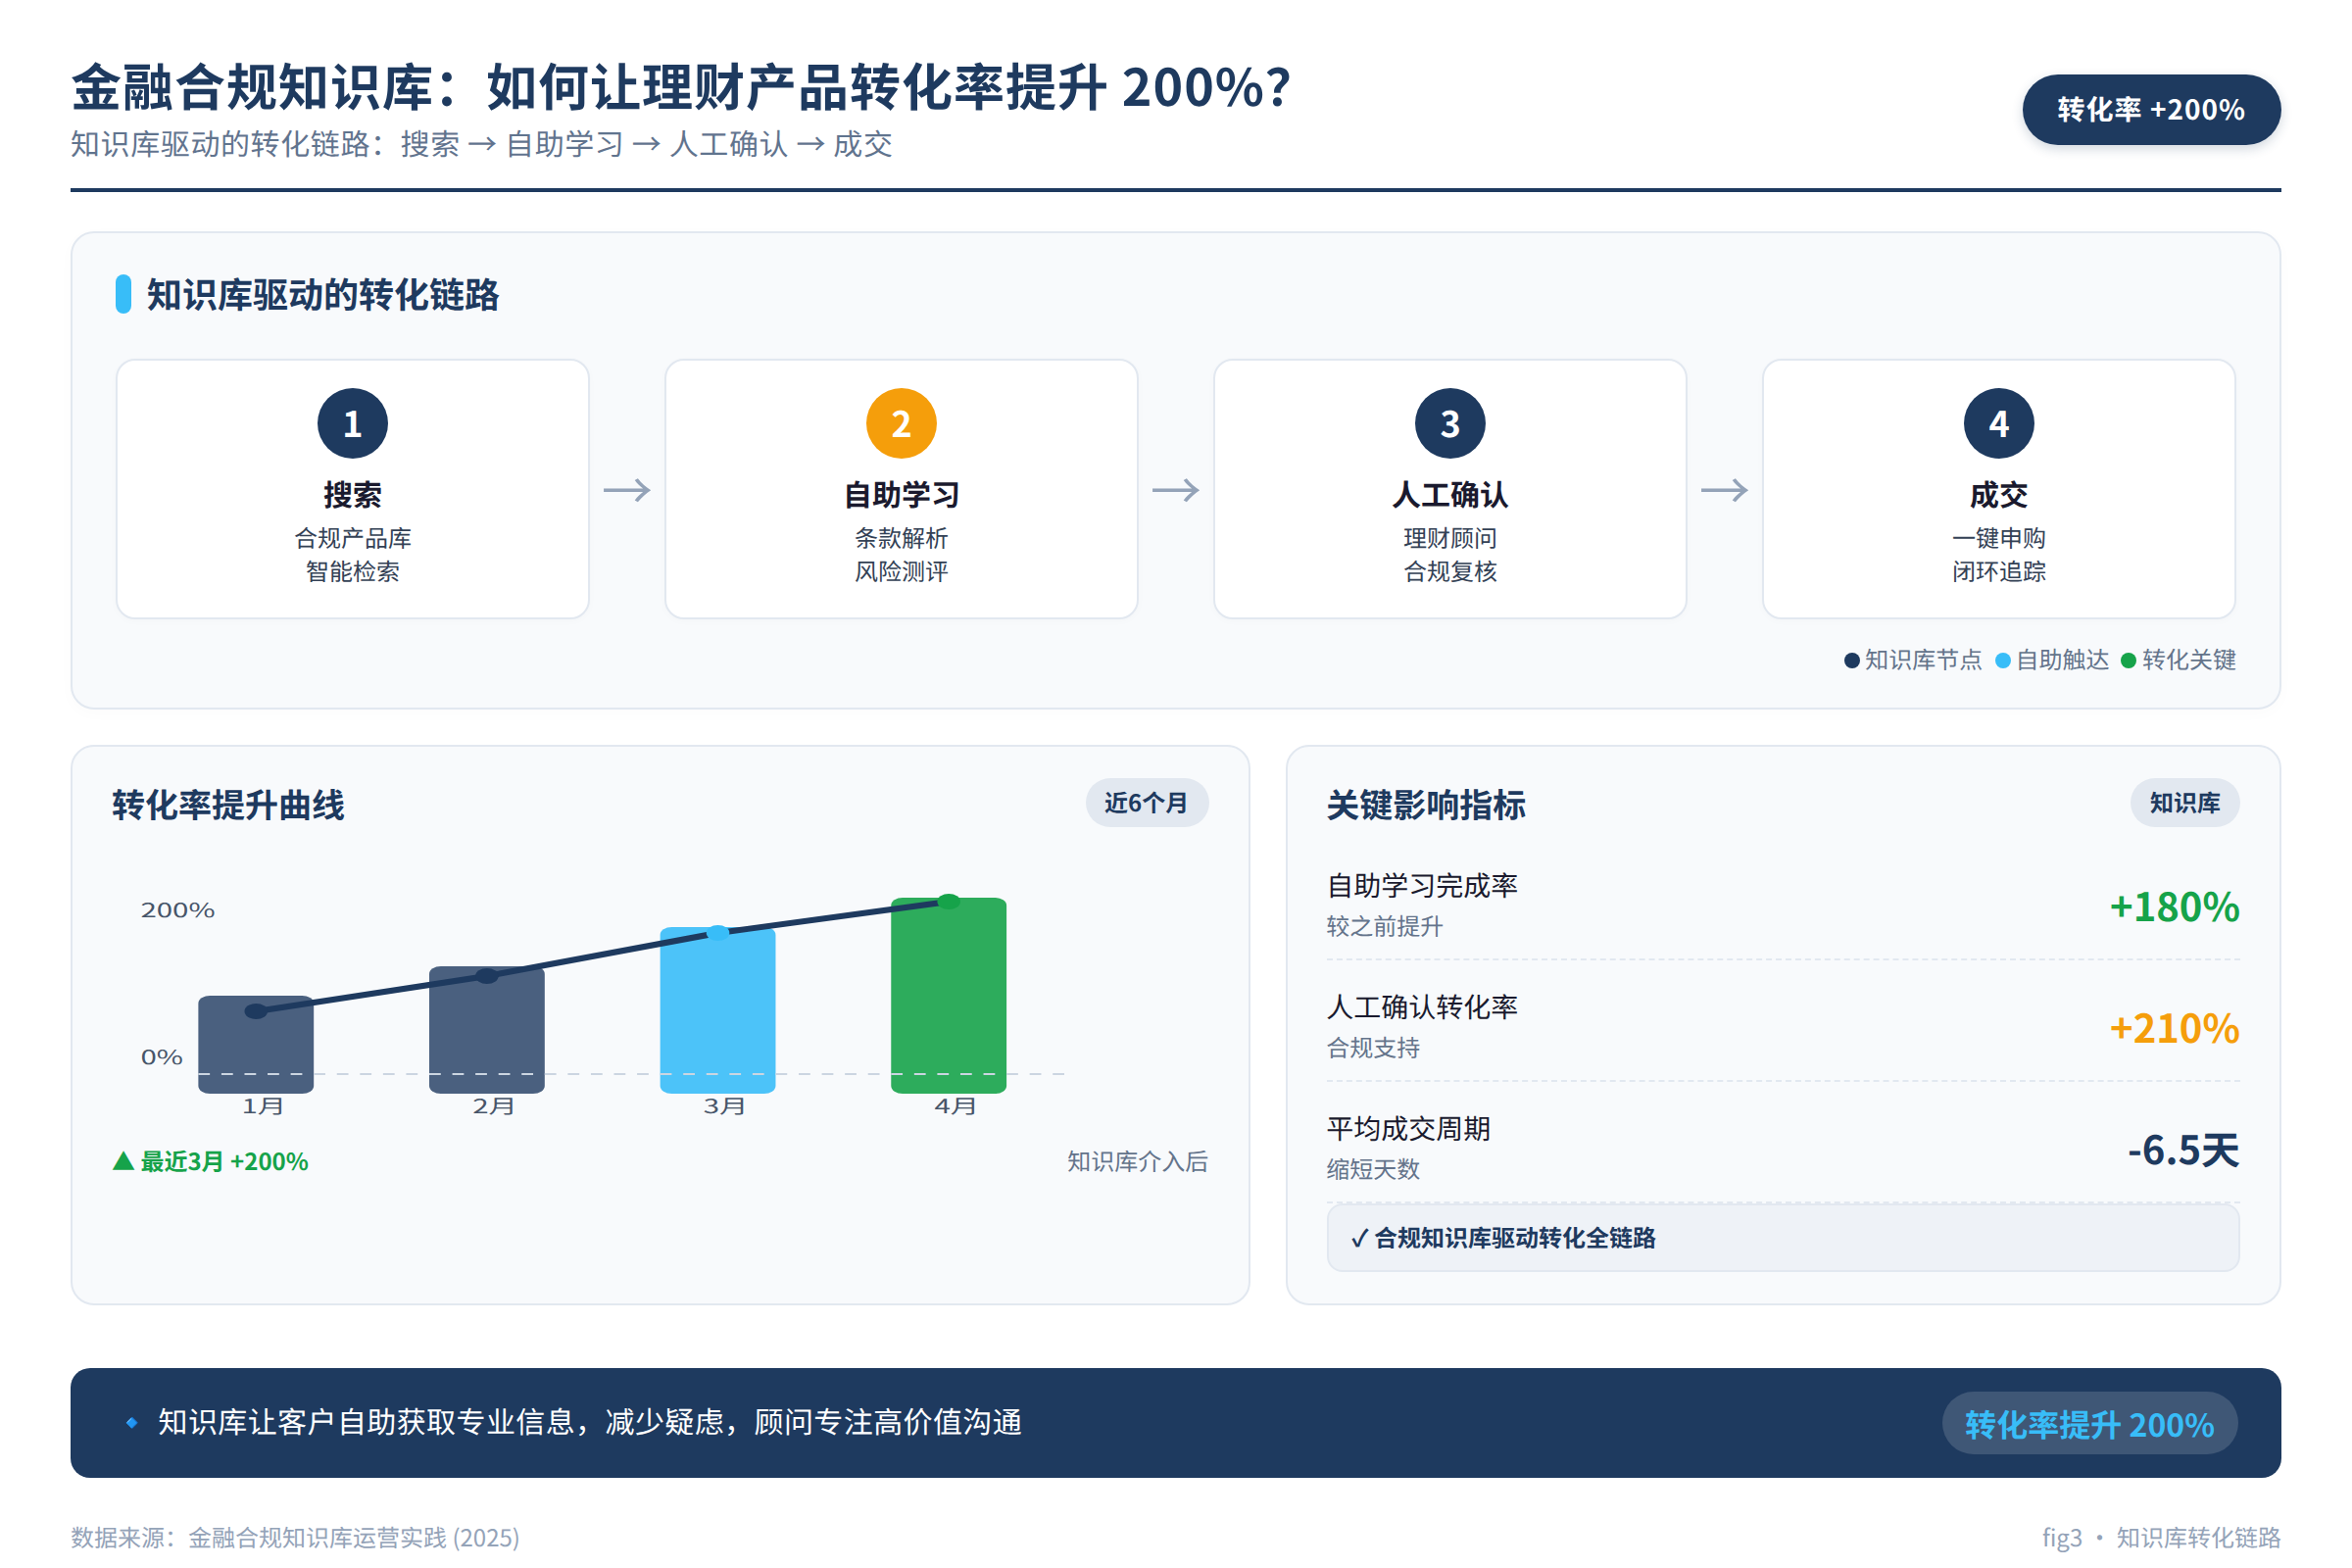This screenshot has height=1568, width=2352.
Task: Click the green dot beside 转化关键 legend
Action: click(x=2129, y=661)
